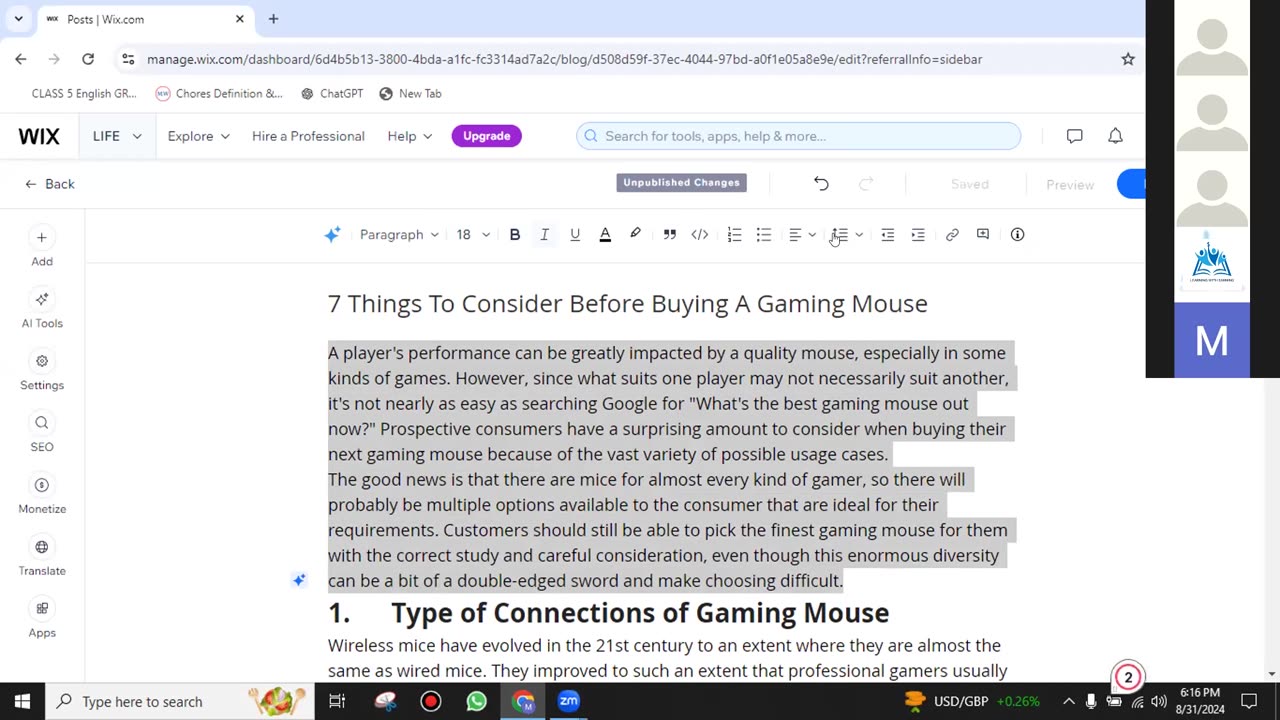The image size is (1280, 720).
Task: Open the Apps panel
Action: click(42, 620)
